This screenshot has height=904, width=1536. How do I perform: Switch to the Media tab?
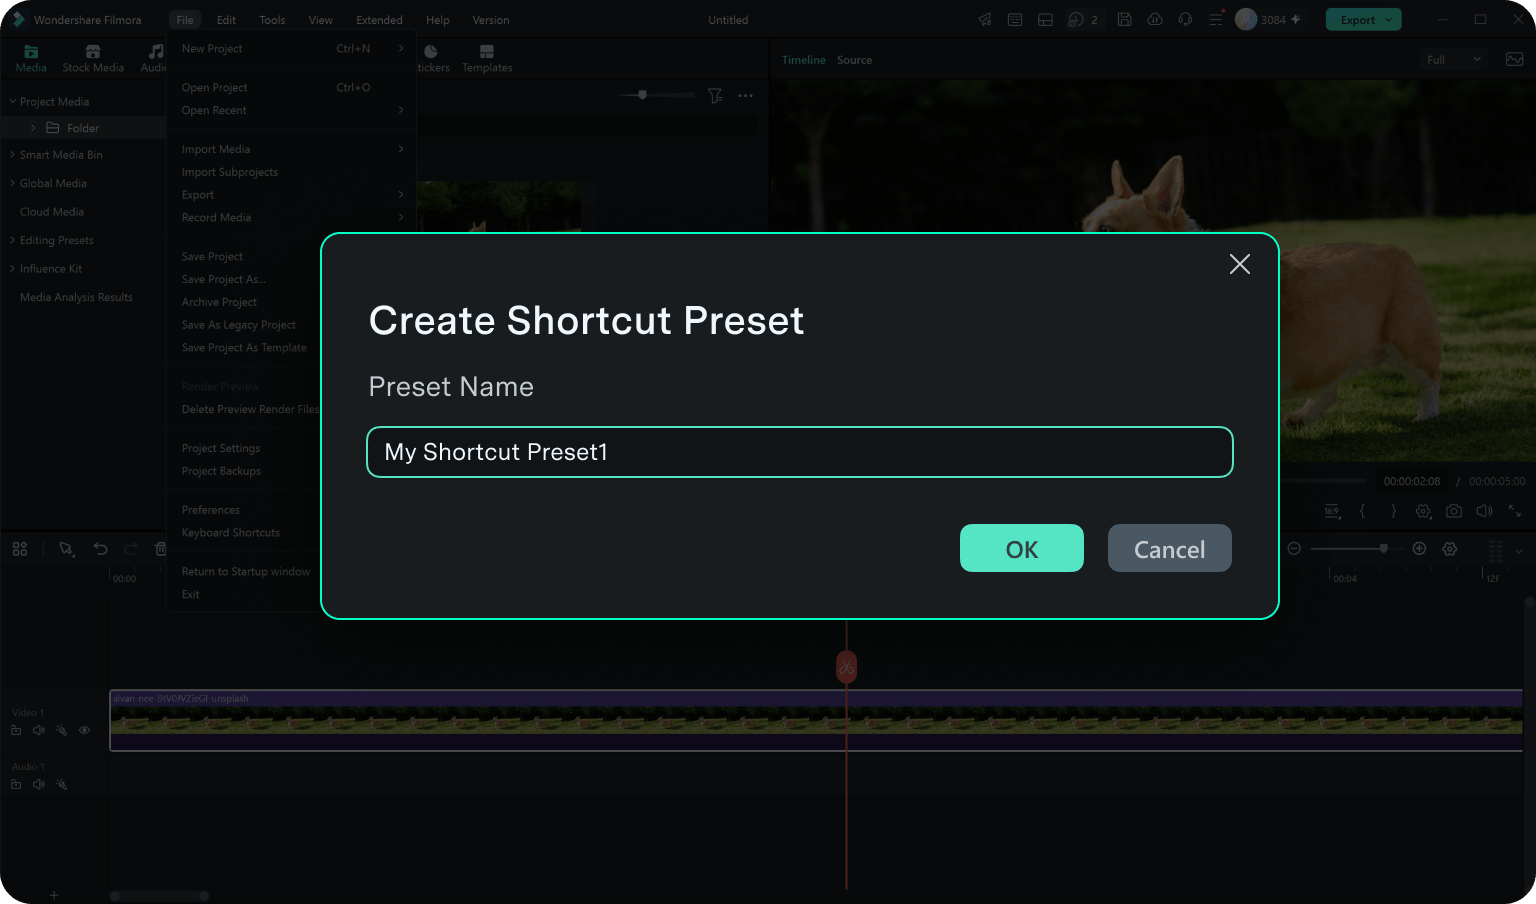click(31, 59)
